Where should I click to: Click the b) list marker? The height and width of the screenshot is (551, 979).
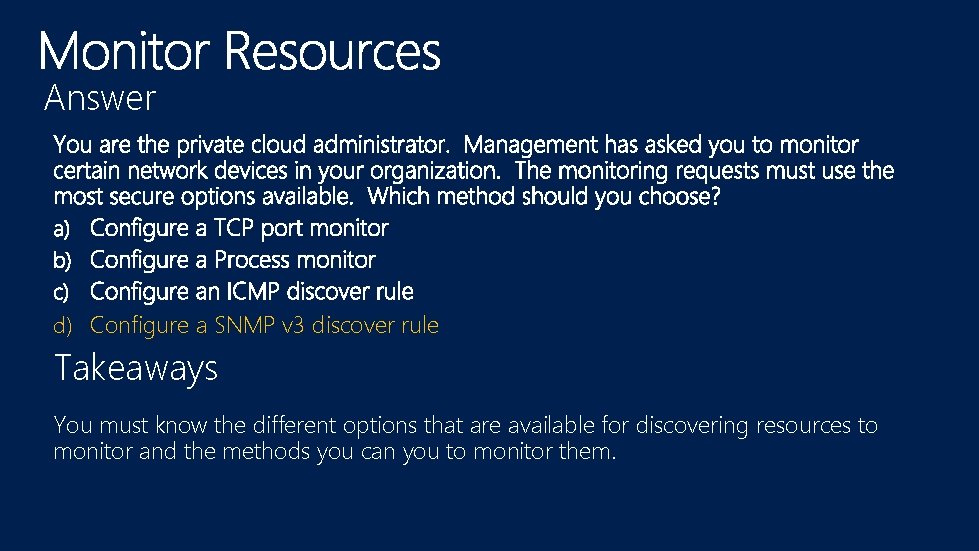[x=62, y=260]
